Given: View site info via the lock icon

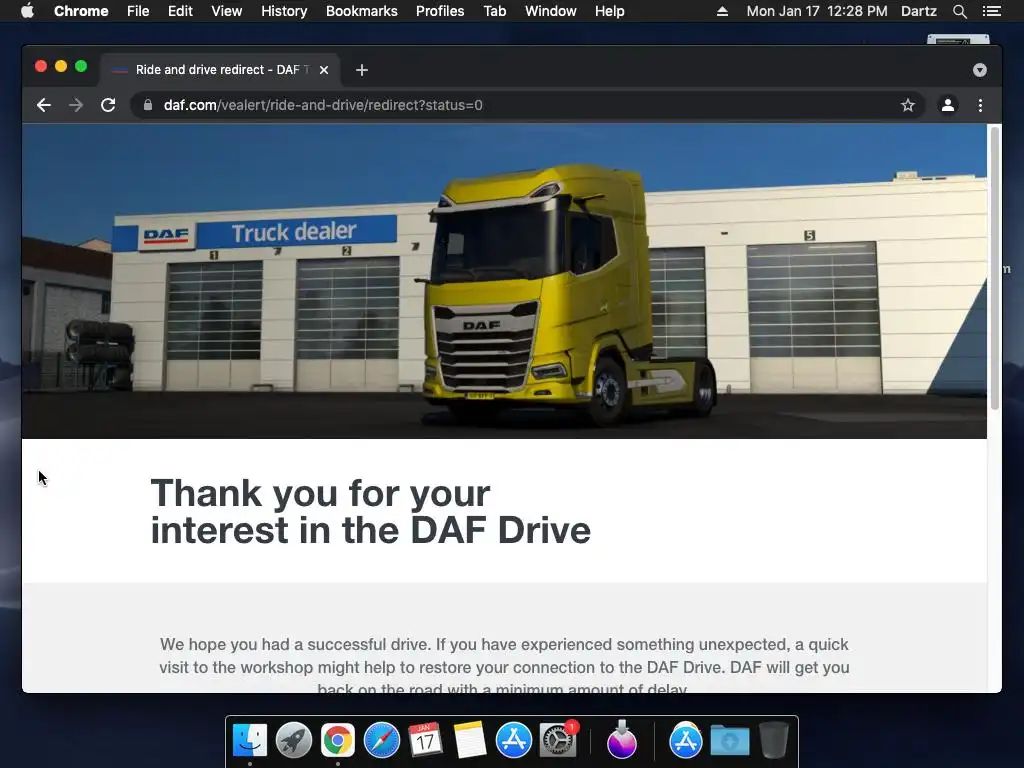Looking at the screenshot, I should [148, 105].
